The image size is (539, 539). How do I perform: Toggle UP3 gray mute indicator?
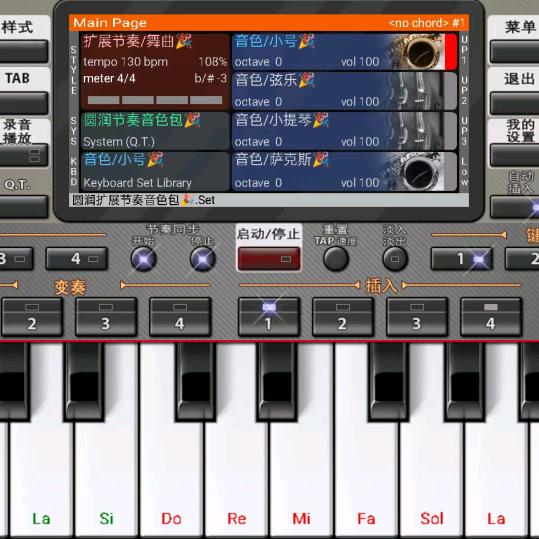pos(451,131)
